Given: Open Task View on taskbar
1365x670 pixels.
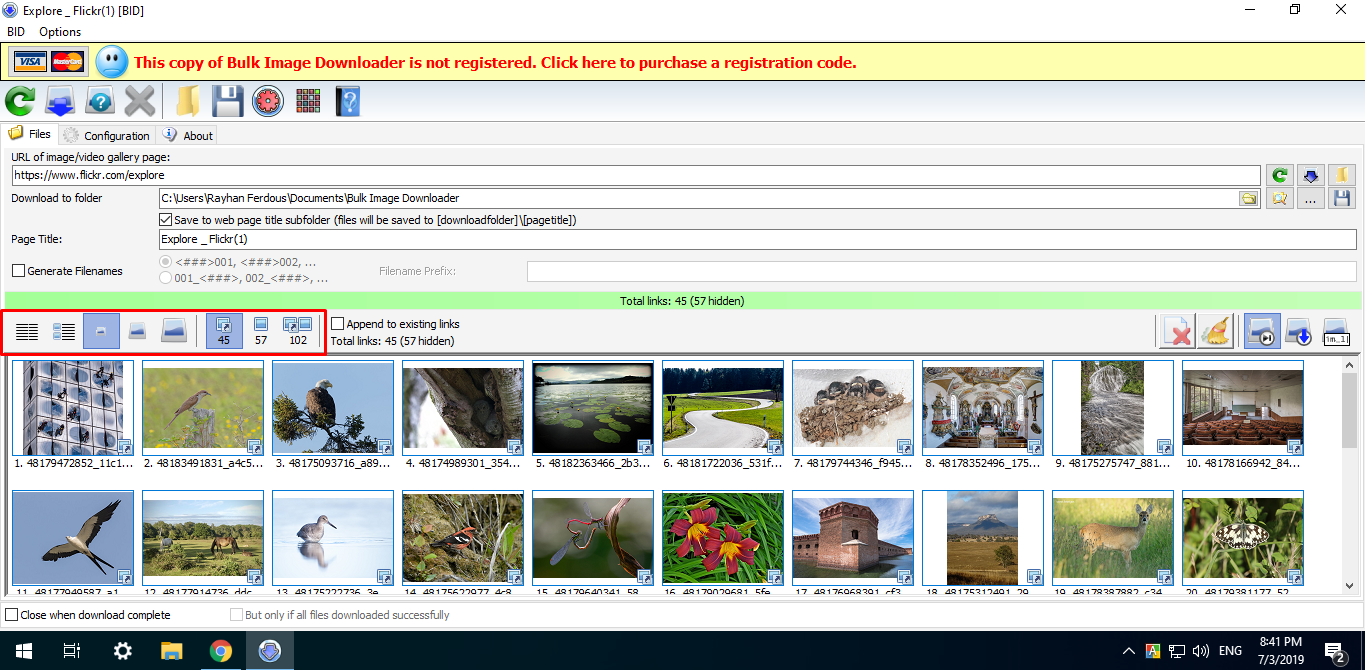Looking at the screenshot, I should [72, 651].
